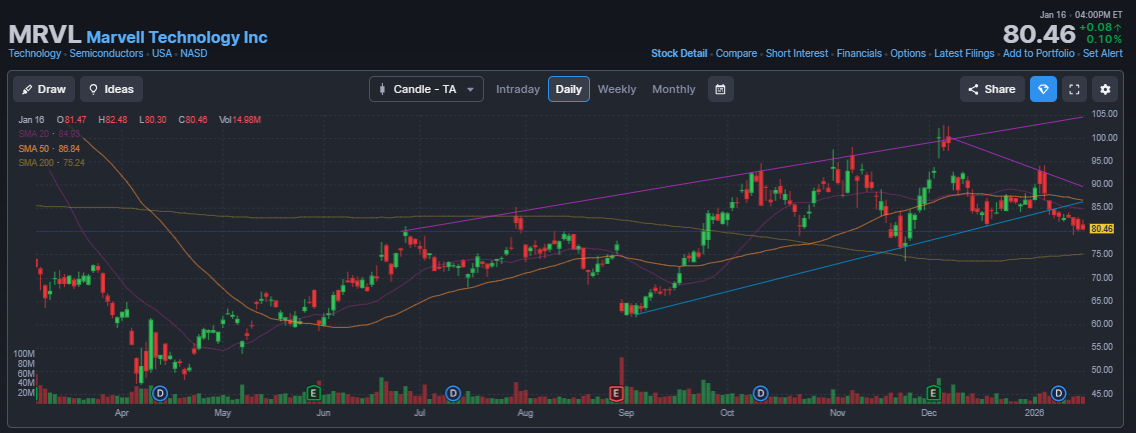Open Latest Filings
The image size is (1136, 433).
tap(964, 54)
